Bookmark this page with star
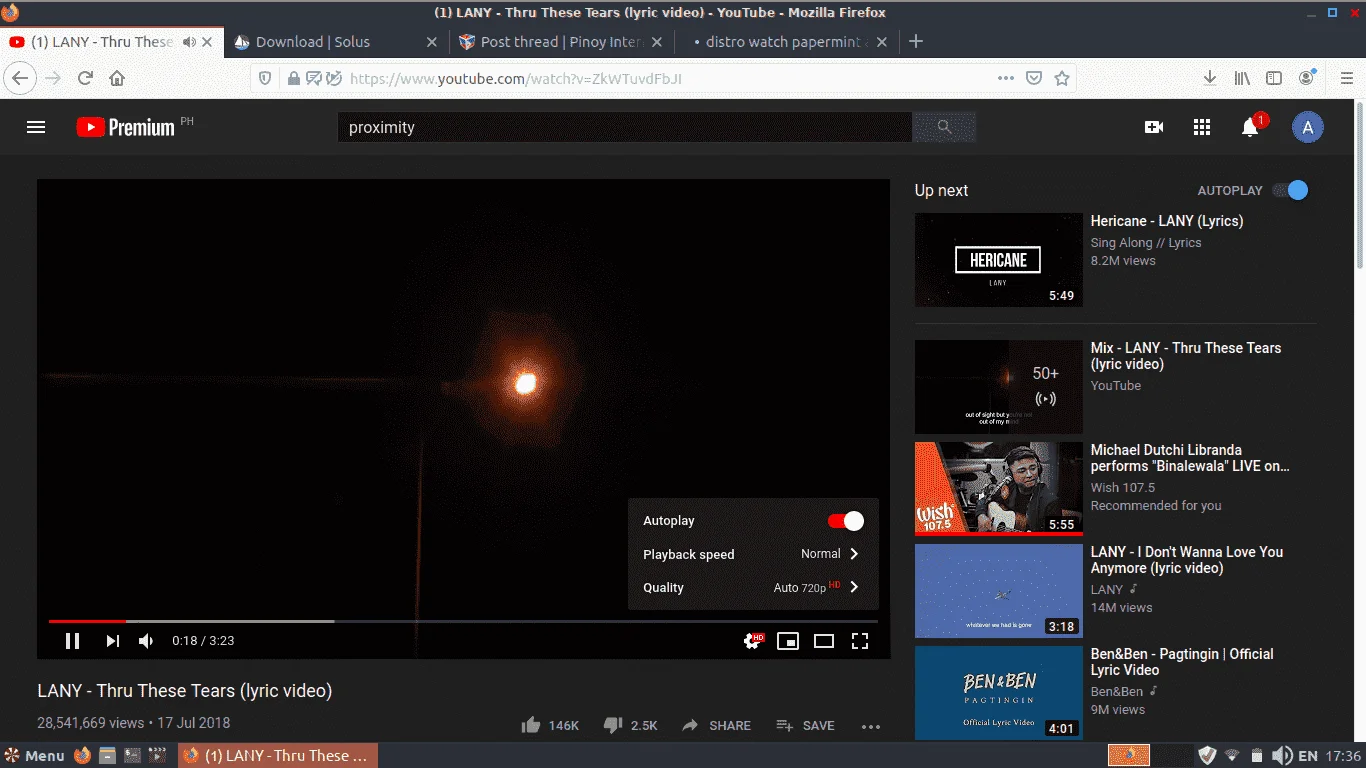Screen dimensions: 1366x768 (1062, 78)
